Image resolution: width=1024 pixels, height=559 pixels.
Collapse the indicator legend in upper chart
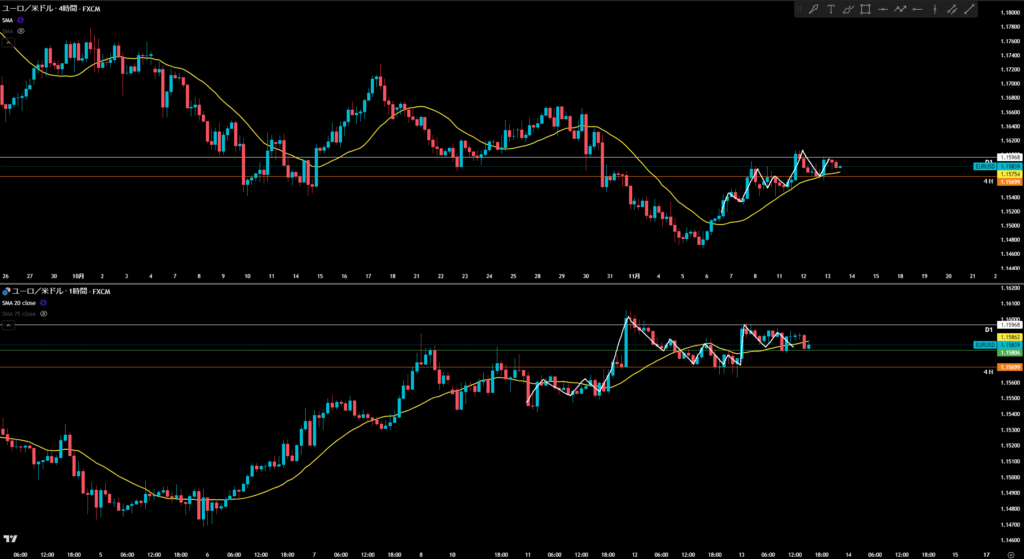pos(6,44)
